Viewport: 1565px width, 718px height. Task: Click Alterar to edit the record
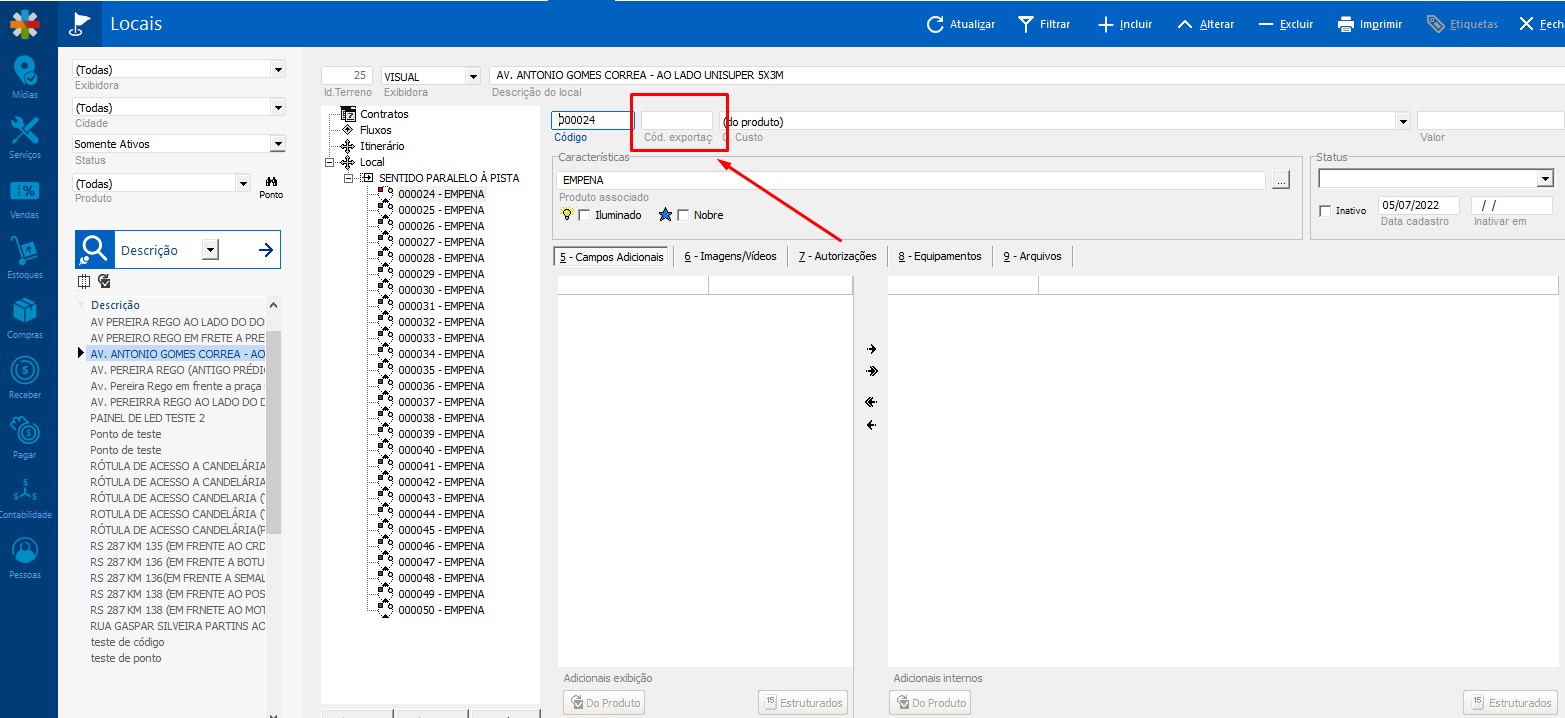(1205, 24)
